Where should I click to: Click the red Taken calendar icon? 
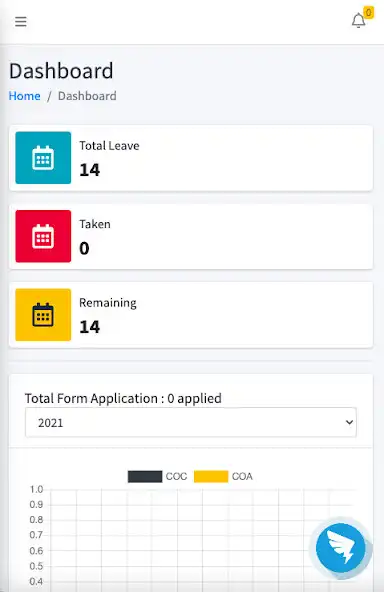[43, 236]
